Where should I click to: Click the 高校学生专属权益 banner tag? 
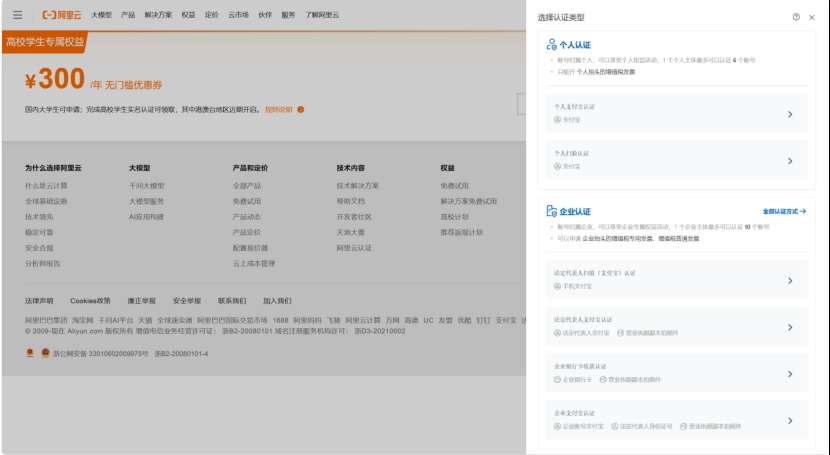point(45,42)
